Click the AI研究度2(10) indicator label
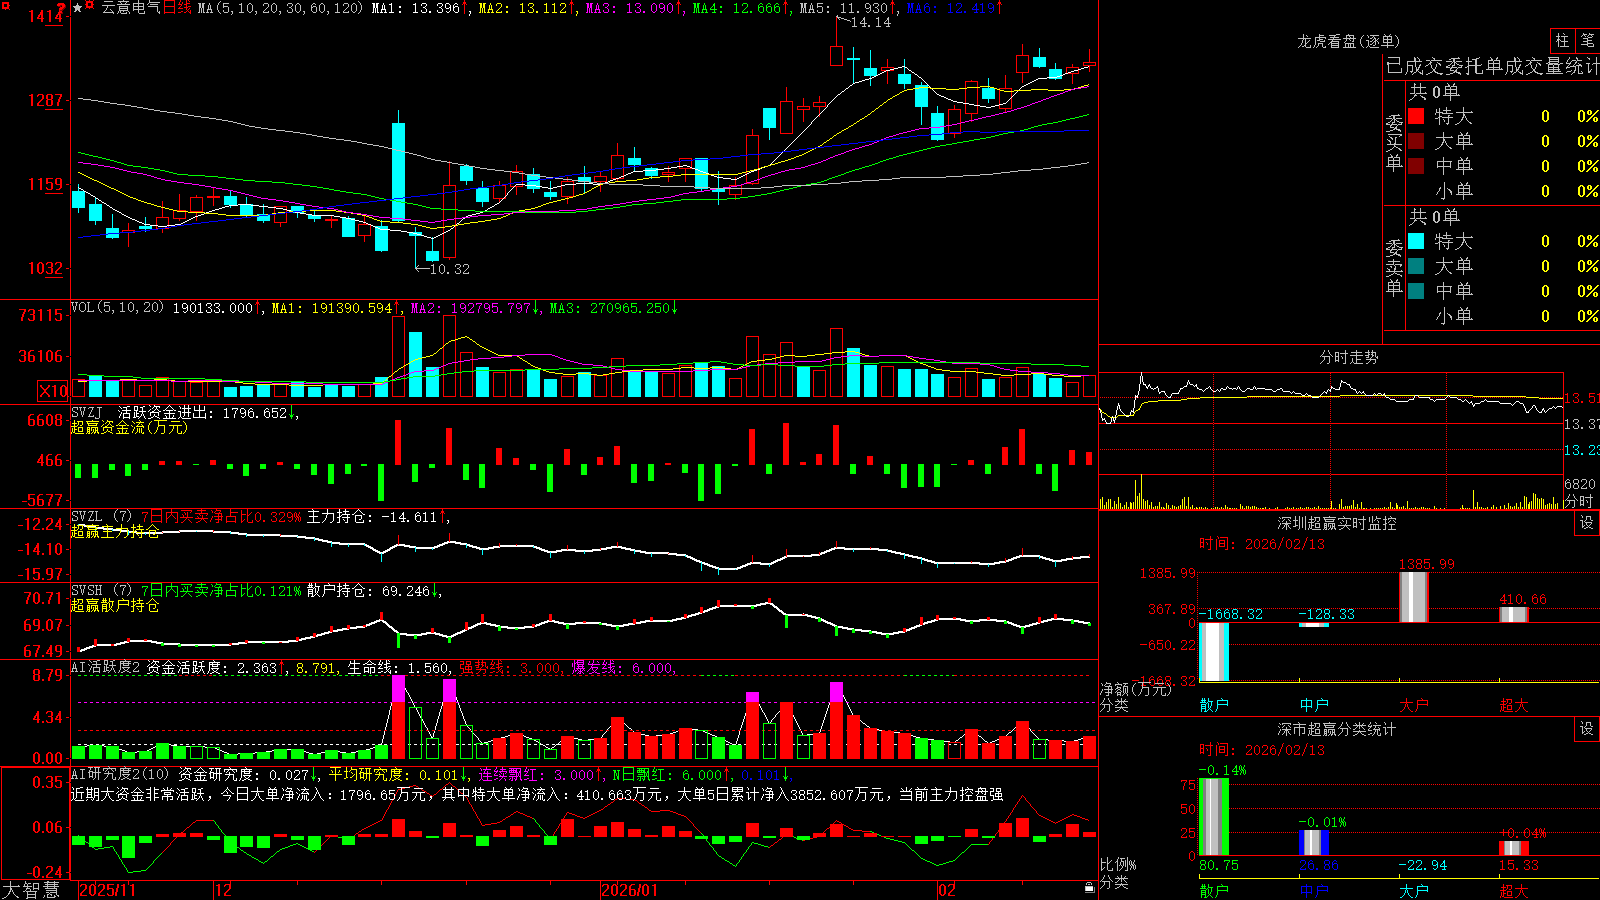Image resolution: width=1600 pixels, height=900 pixels. pos(120,774)
